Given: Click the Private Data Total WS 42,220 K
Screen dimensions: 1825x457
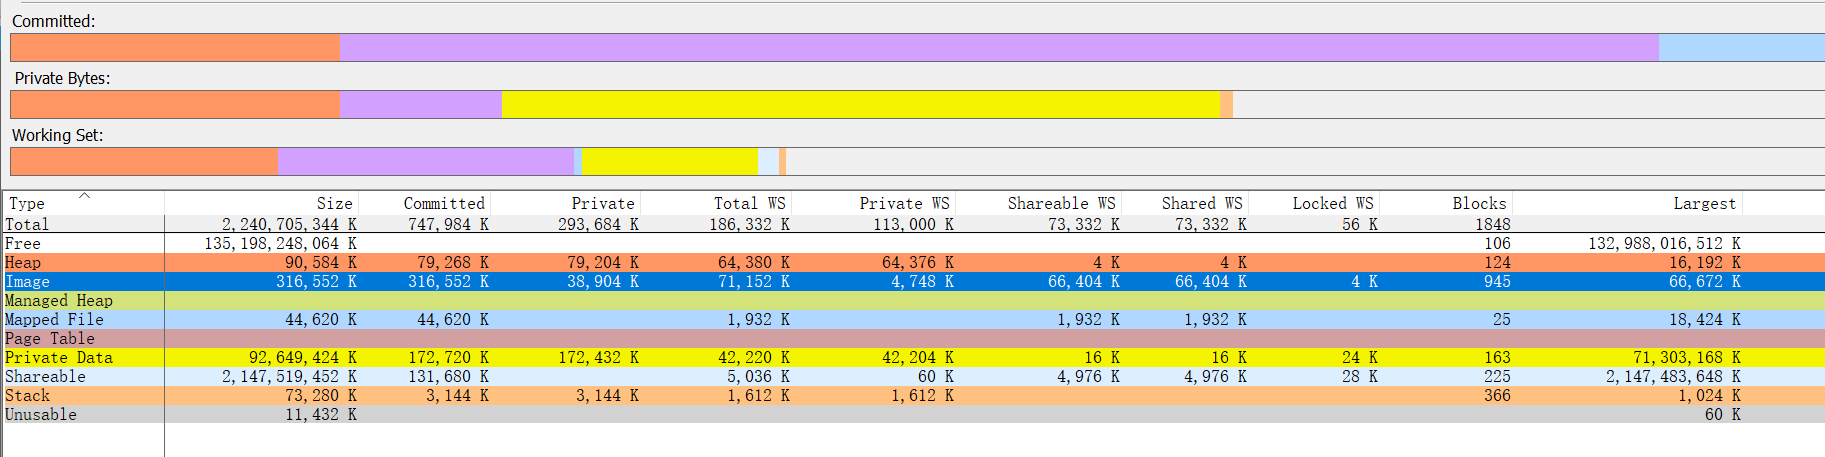Looking at the screenshot, I should 754,357.
